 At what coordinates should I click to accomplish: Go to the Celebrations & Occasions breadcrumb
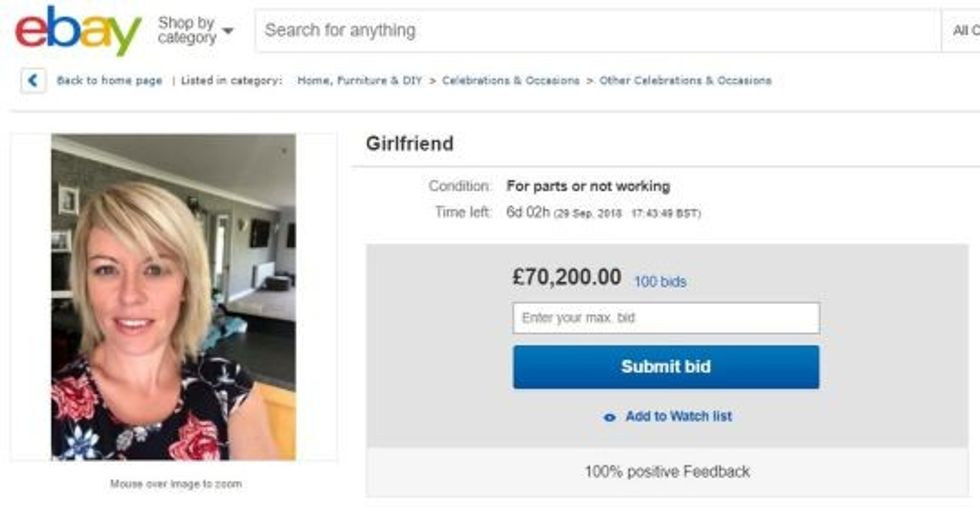(510, 81)
